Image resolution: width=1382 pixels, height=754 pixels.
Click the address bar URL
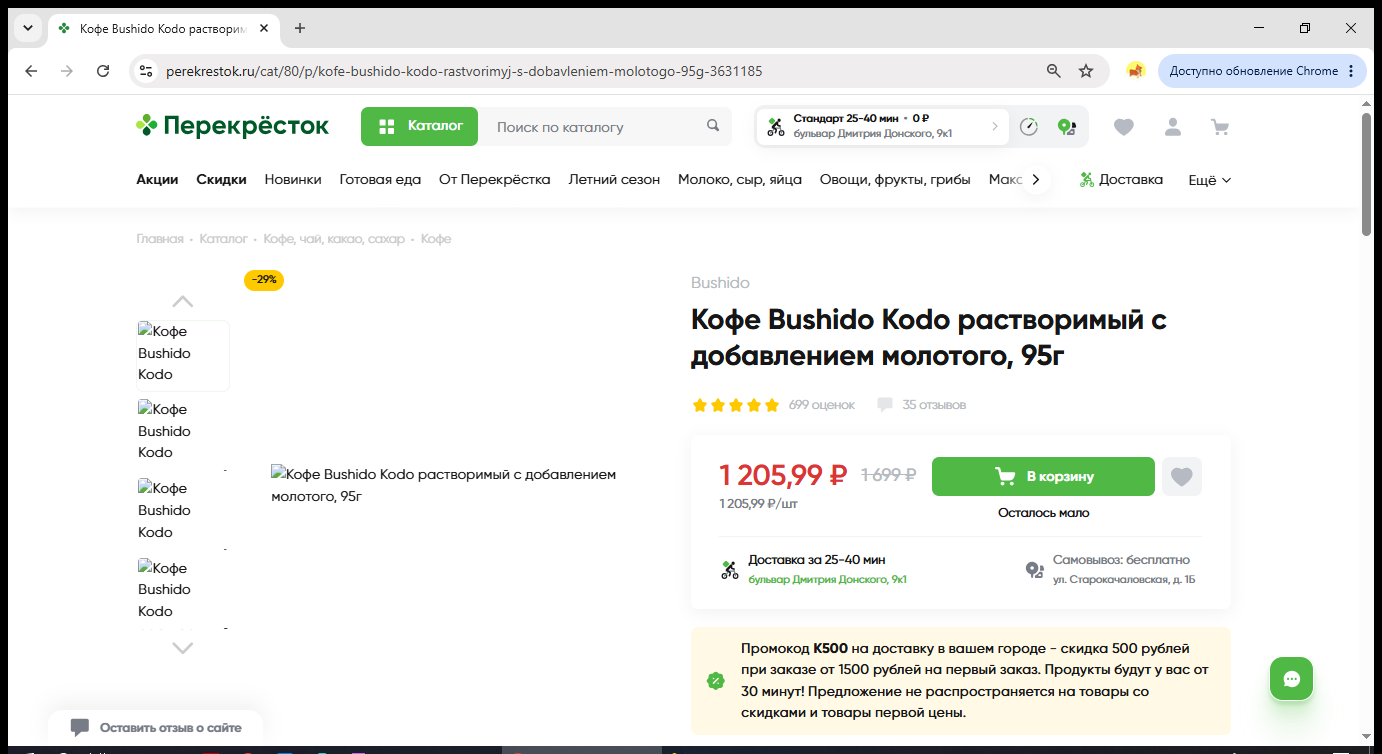tap(464, 71)
